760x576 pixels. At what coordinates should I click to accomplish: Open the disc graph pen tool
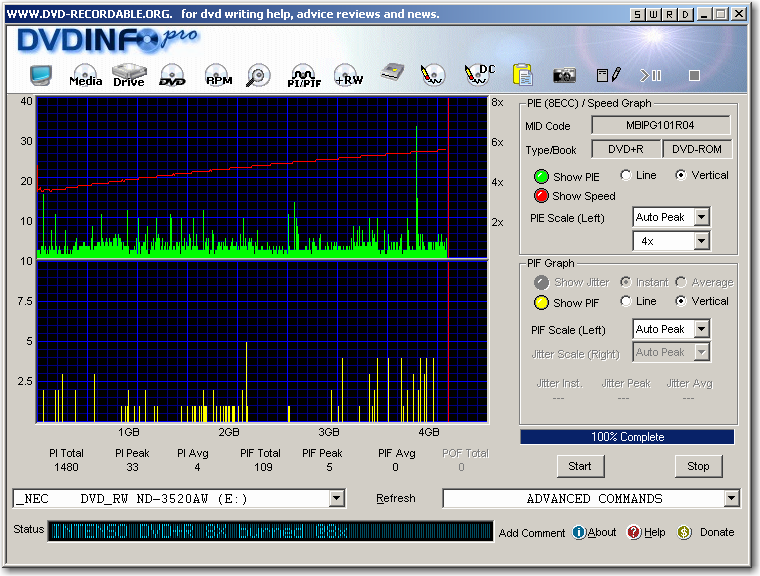[x=432, y=76]
